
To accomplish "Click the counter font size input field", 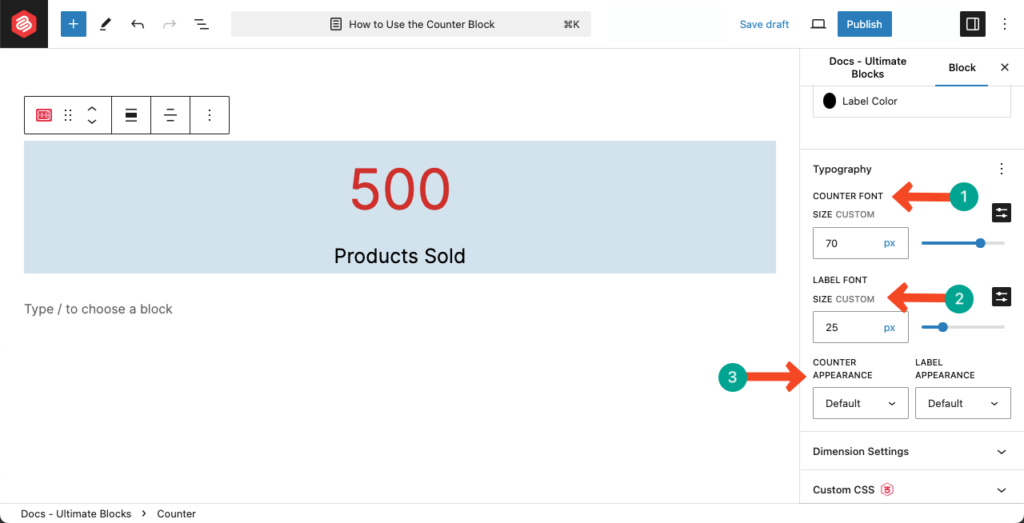I will click(846, 243).
